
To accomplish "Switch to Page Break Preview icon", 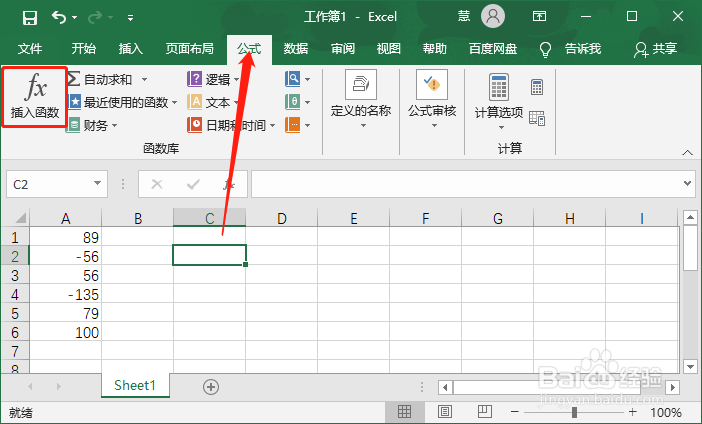I will click(484, 411).
